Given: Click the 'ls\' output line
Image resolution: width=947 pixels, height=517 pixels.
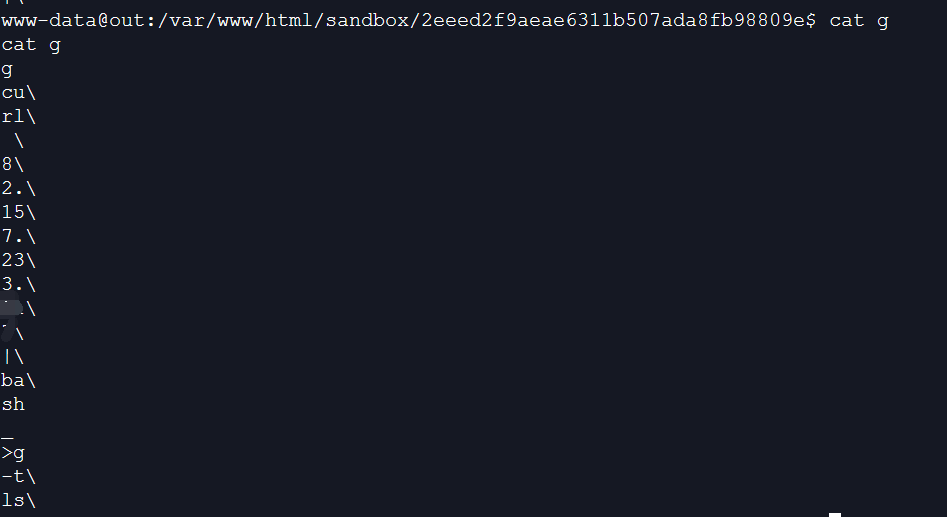Looking at the screenshot, I should tap(19, 500).
